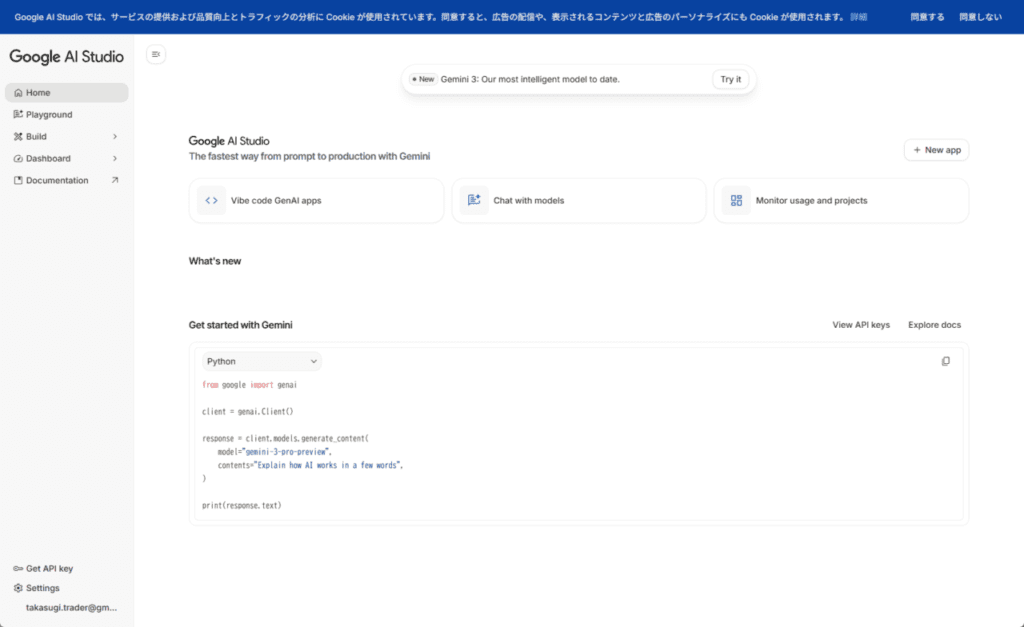Click the copy code icon

pyautogui.click(x=945, y=361)
